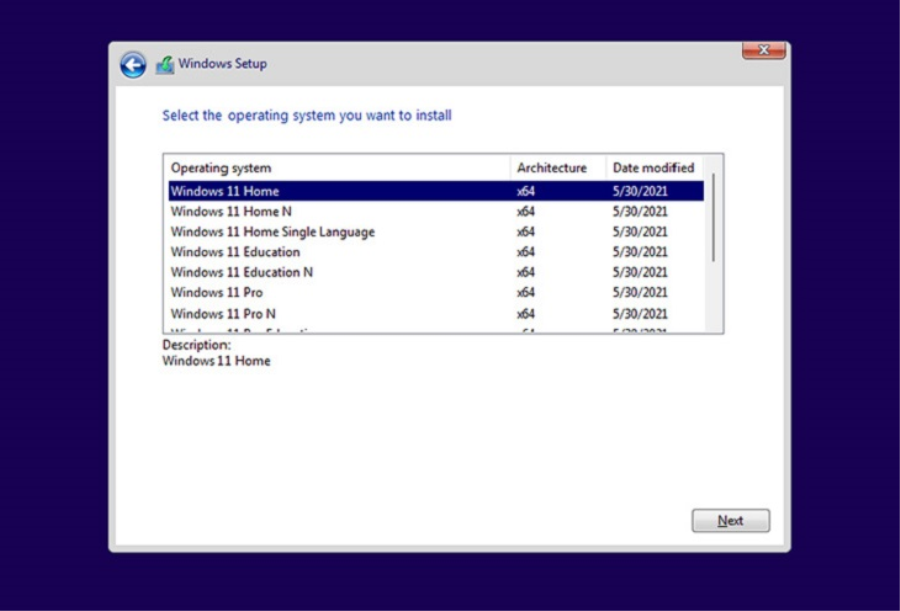Screen dimensions: 900x611
Task: Click x64 in the Home Single Language row
Action: 526,232
